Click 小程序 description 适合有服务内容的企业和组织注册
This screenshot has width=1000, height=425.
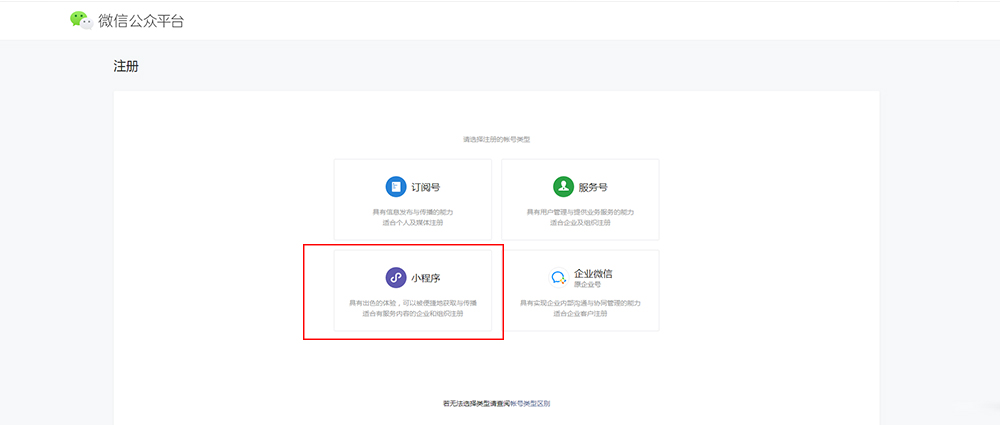tap(412, 313)
